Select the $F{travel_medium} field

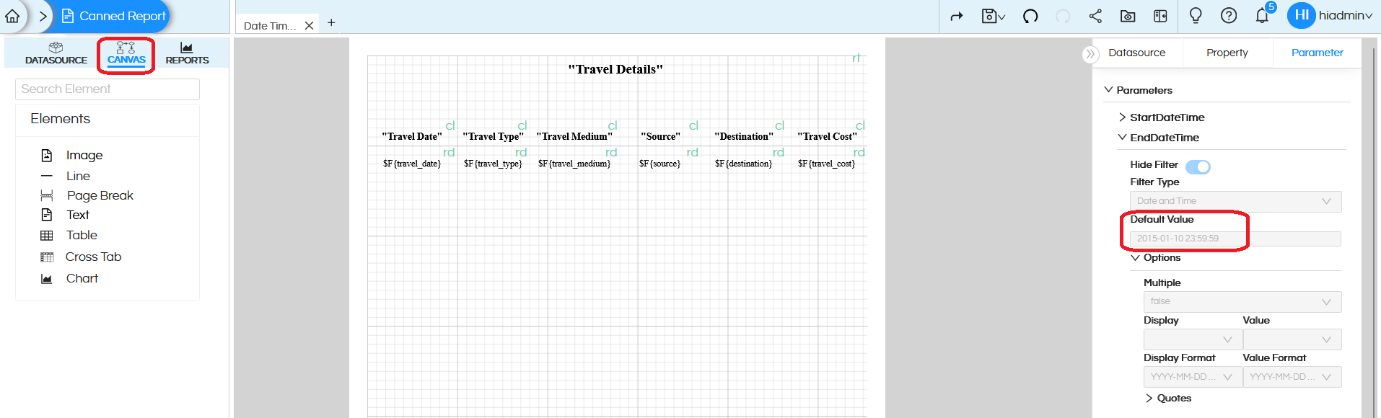point(574,163)
